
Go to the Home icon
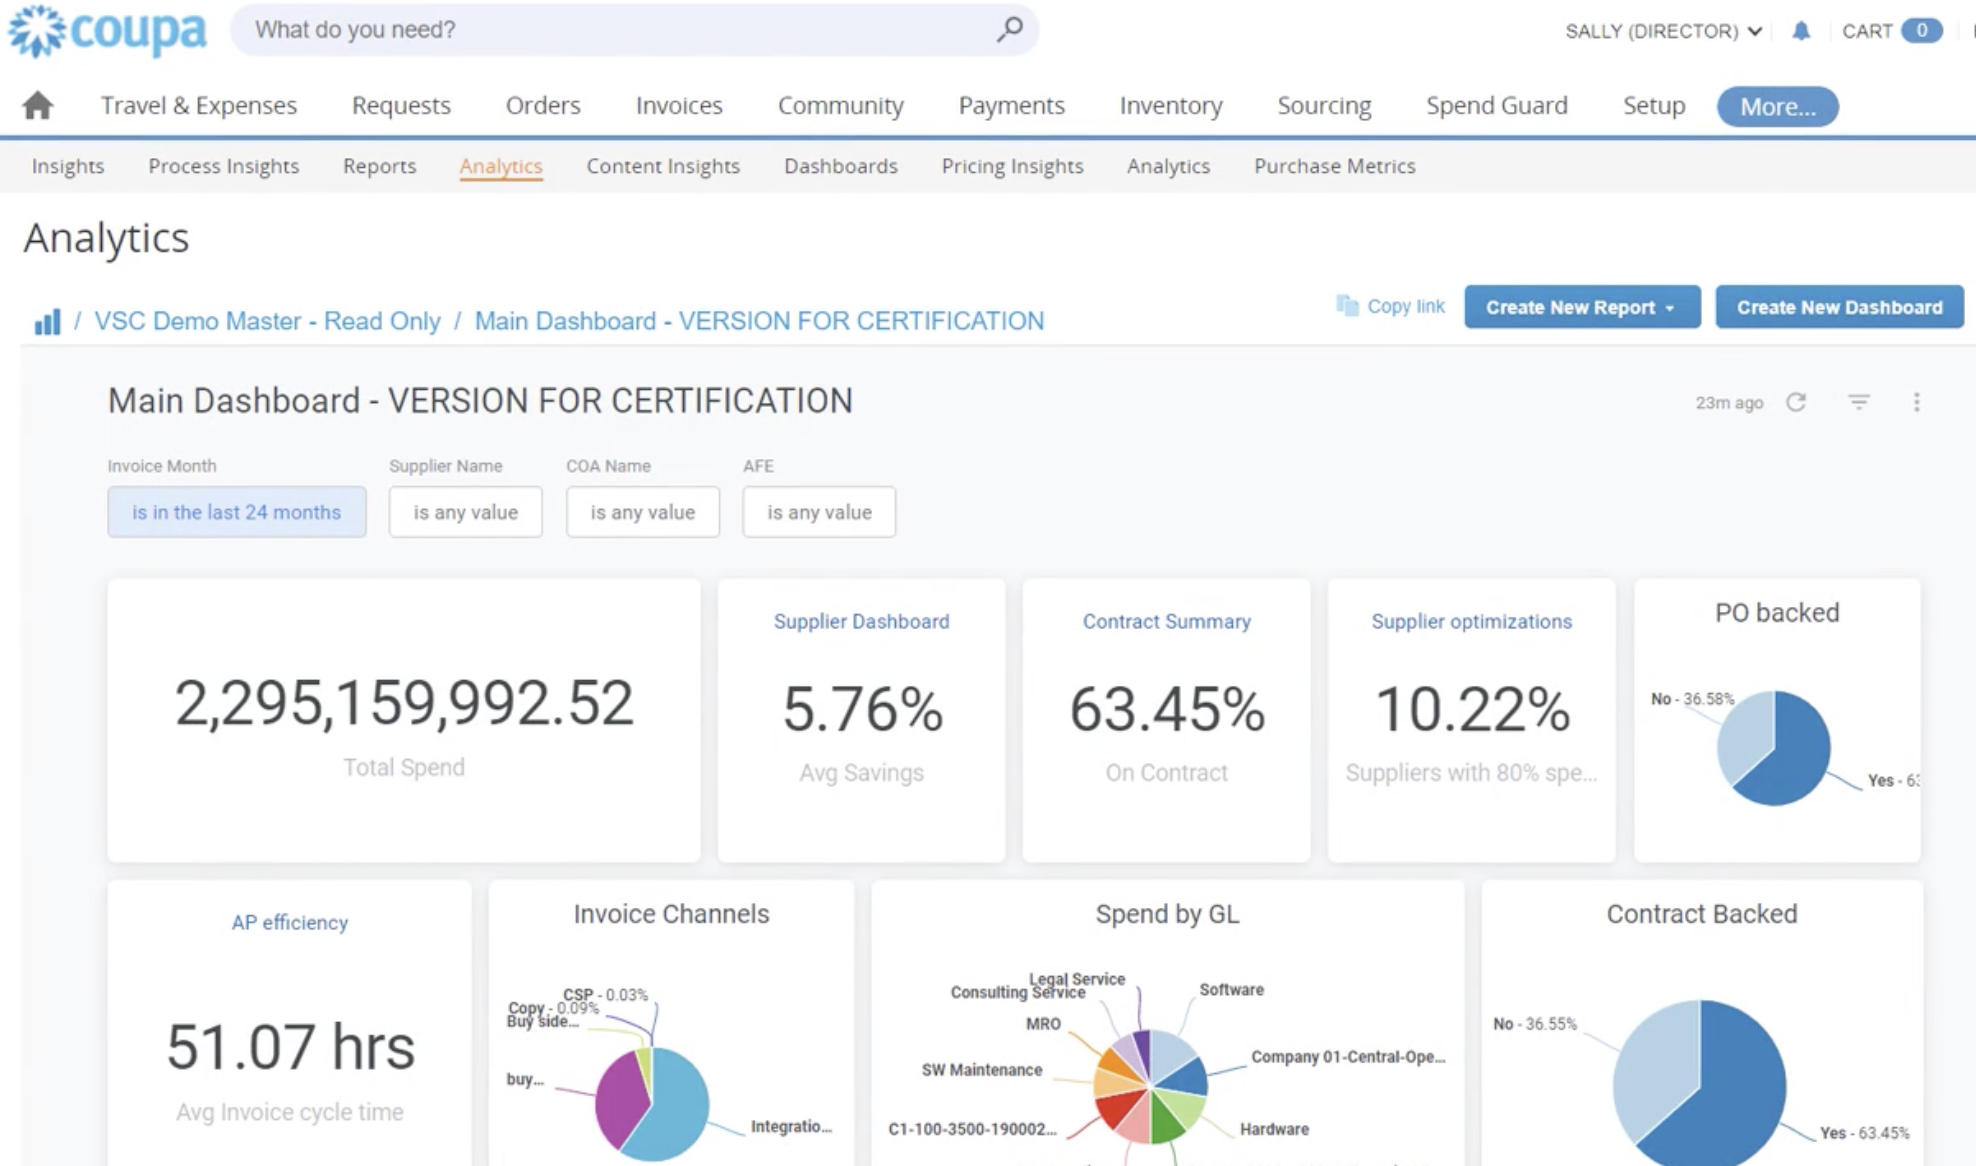coord(38,105)
